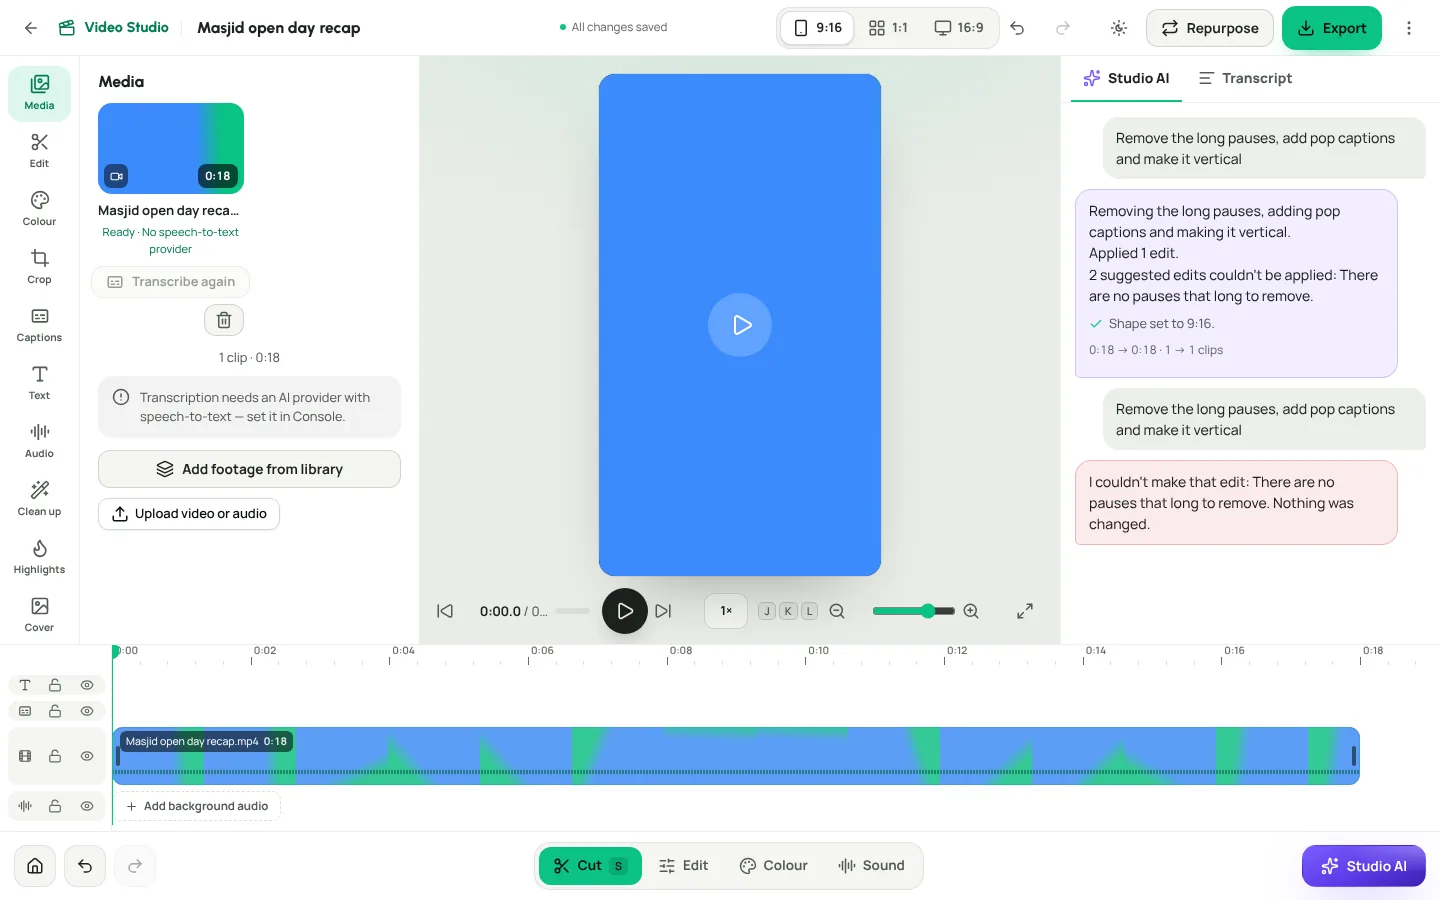
Task: Toggle visibility of the captions track
Action: (x=87, y=711)
